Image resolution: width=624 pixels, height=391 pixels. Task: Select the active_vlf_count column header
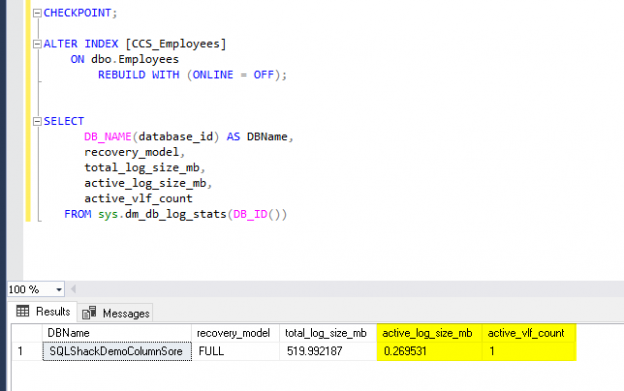[529, 333]
